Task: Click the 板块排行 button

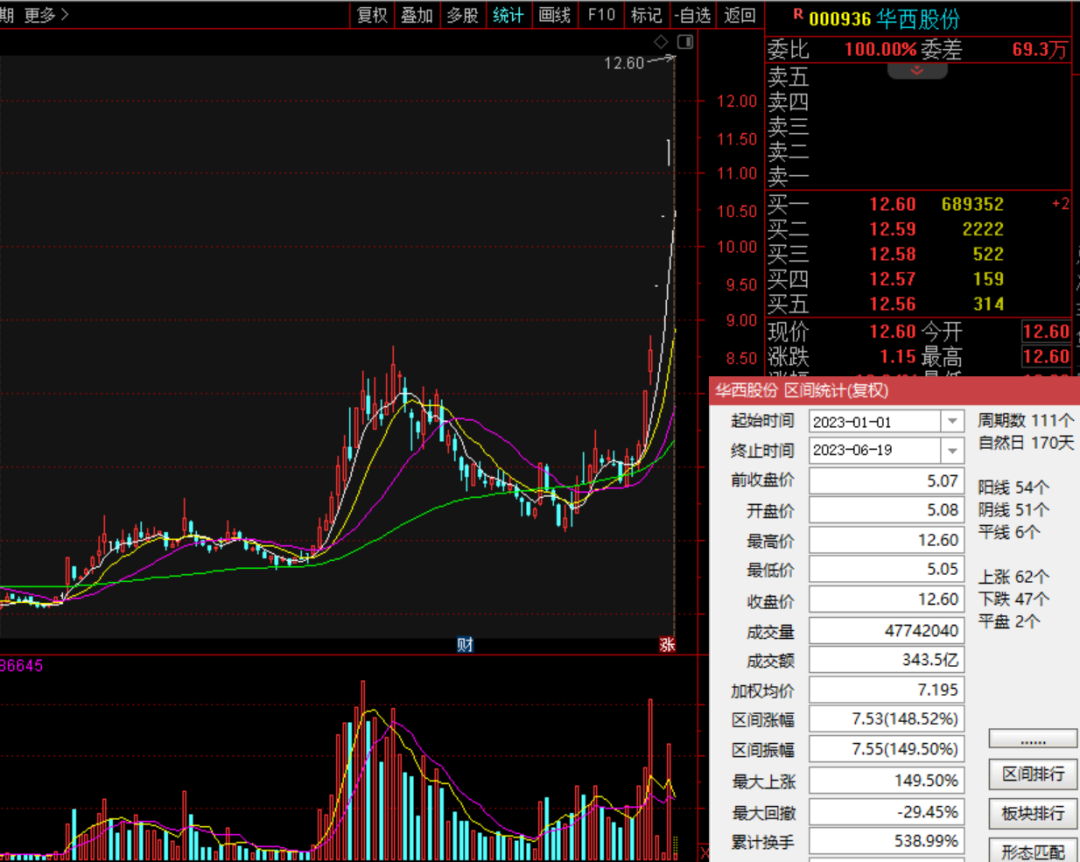Action: coord(1032,813)
